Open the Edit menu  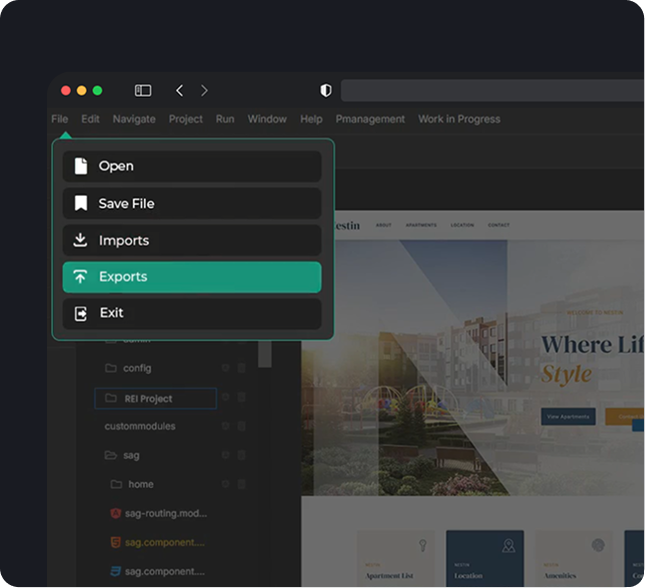tap(90, 119)
